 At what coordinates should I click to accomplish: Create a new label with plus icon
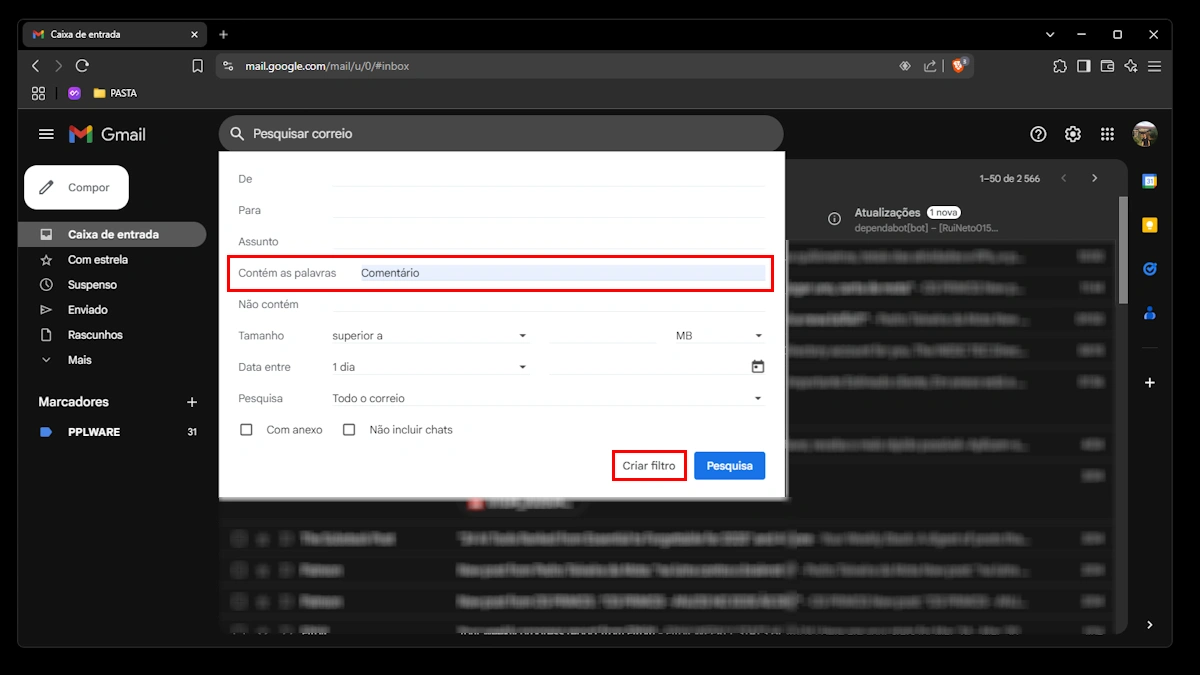click(192, 402)
